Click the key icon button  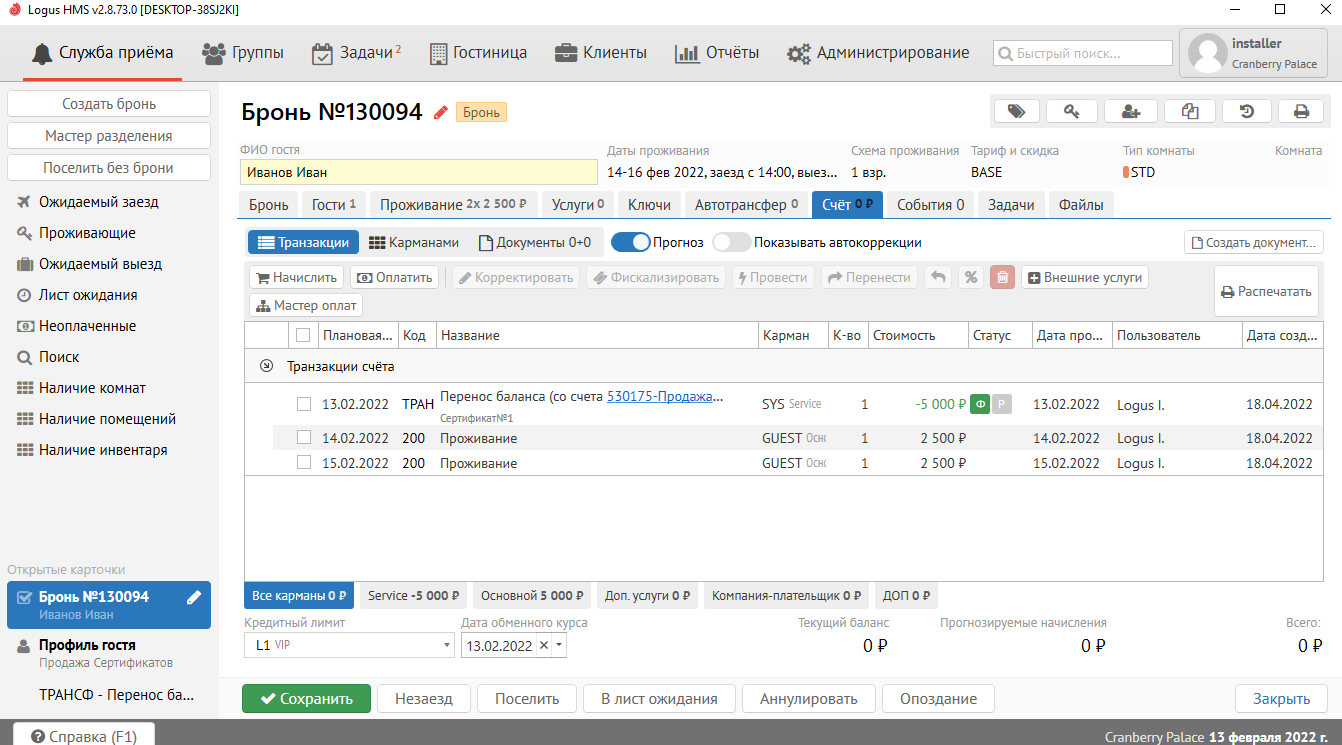1072,112
